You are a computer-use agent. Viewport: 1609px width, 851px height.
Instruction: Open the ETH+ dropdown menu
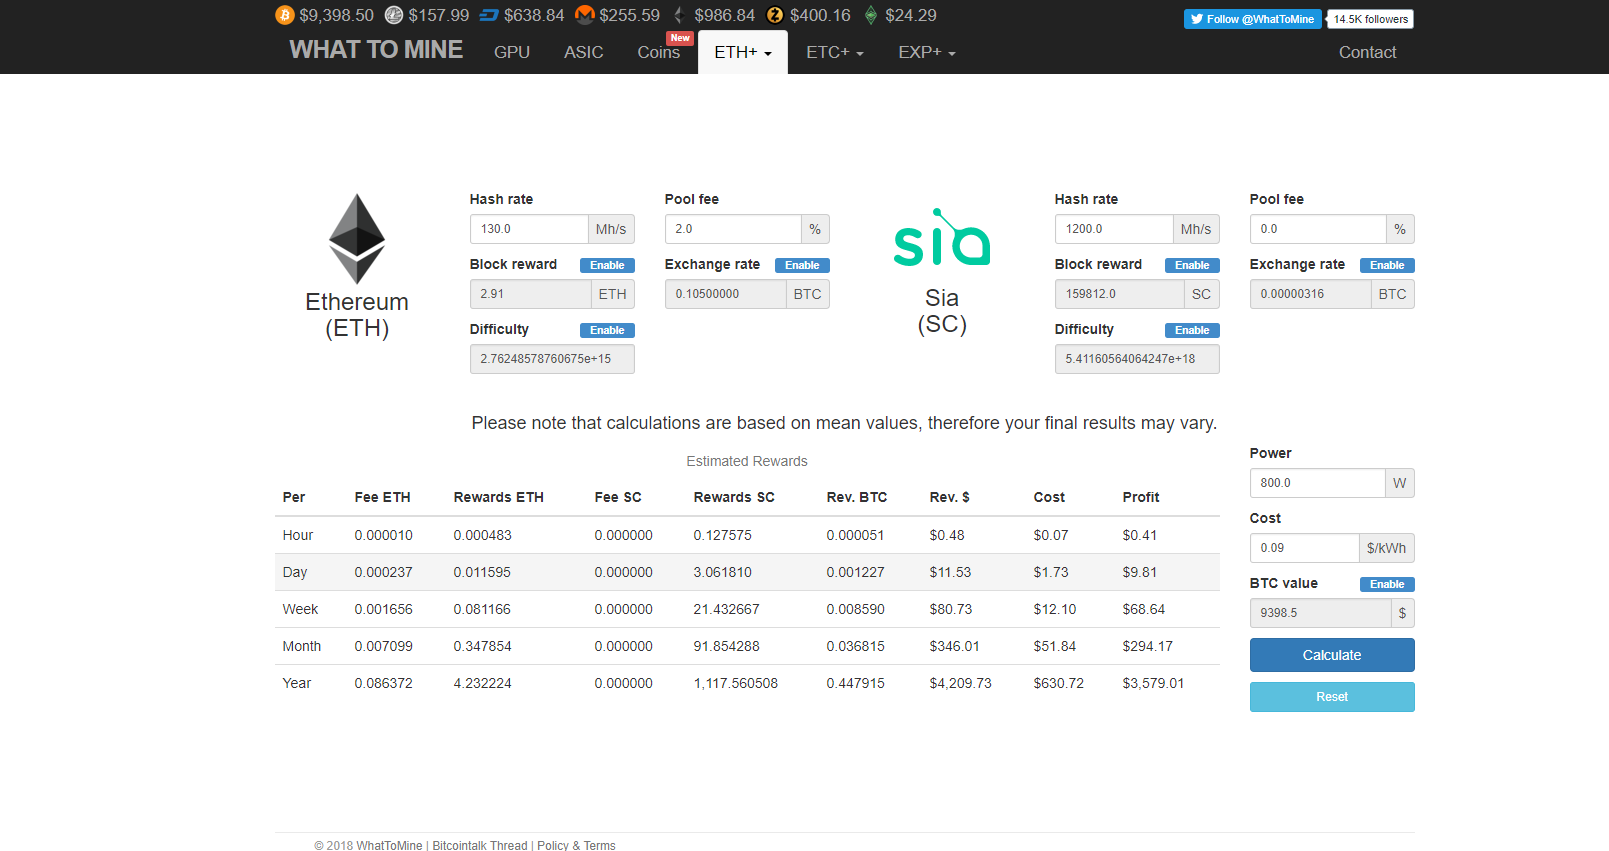742,52
